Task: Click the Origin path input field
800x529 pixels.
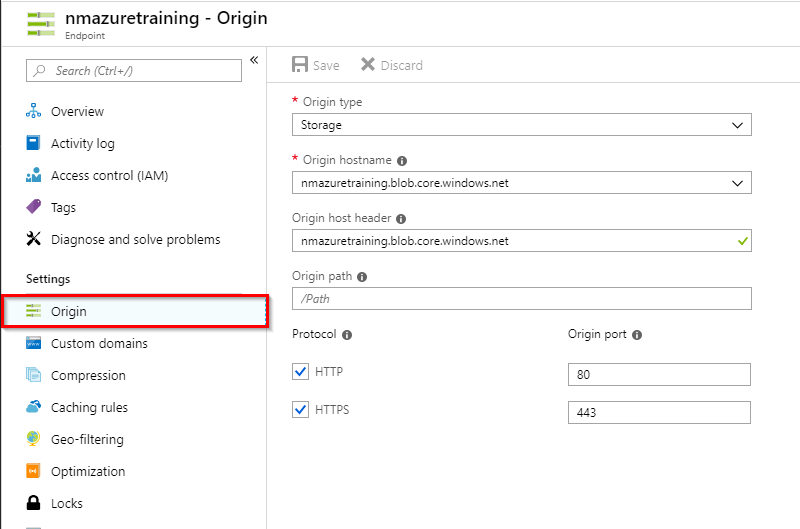Action: click(521, 299)
